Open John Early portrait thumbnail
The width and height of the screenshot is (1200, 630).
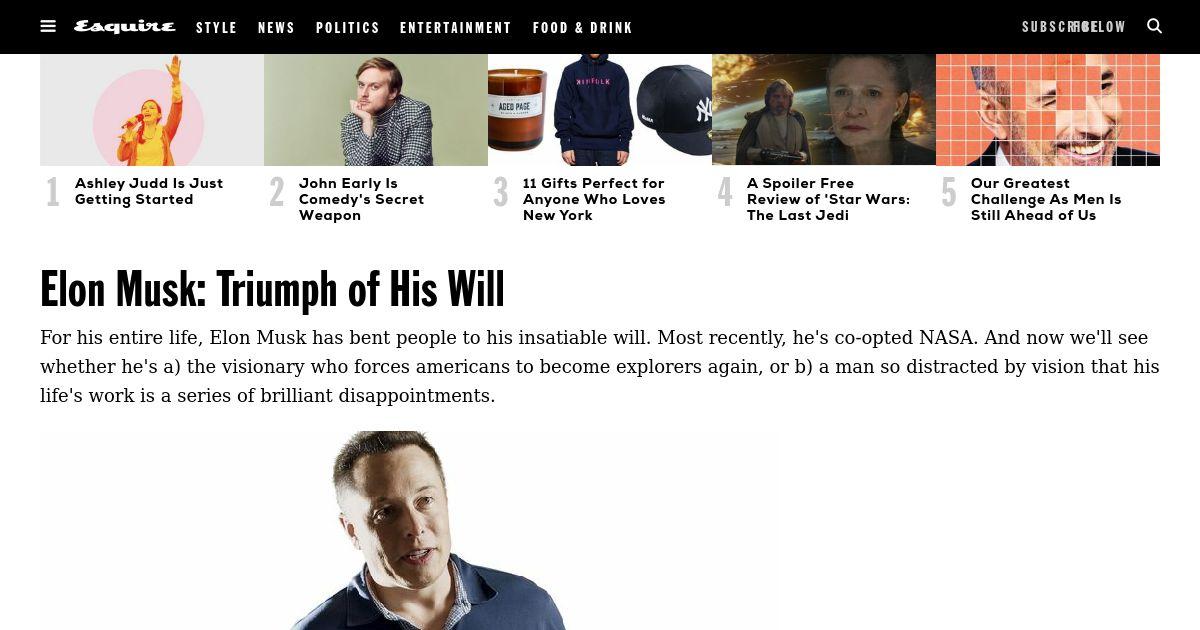pos(376,110)
